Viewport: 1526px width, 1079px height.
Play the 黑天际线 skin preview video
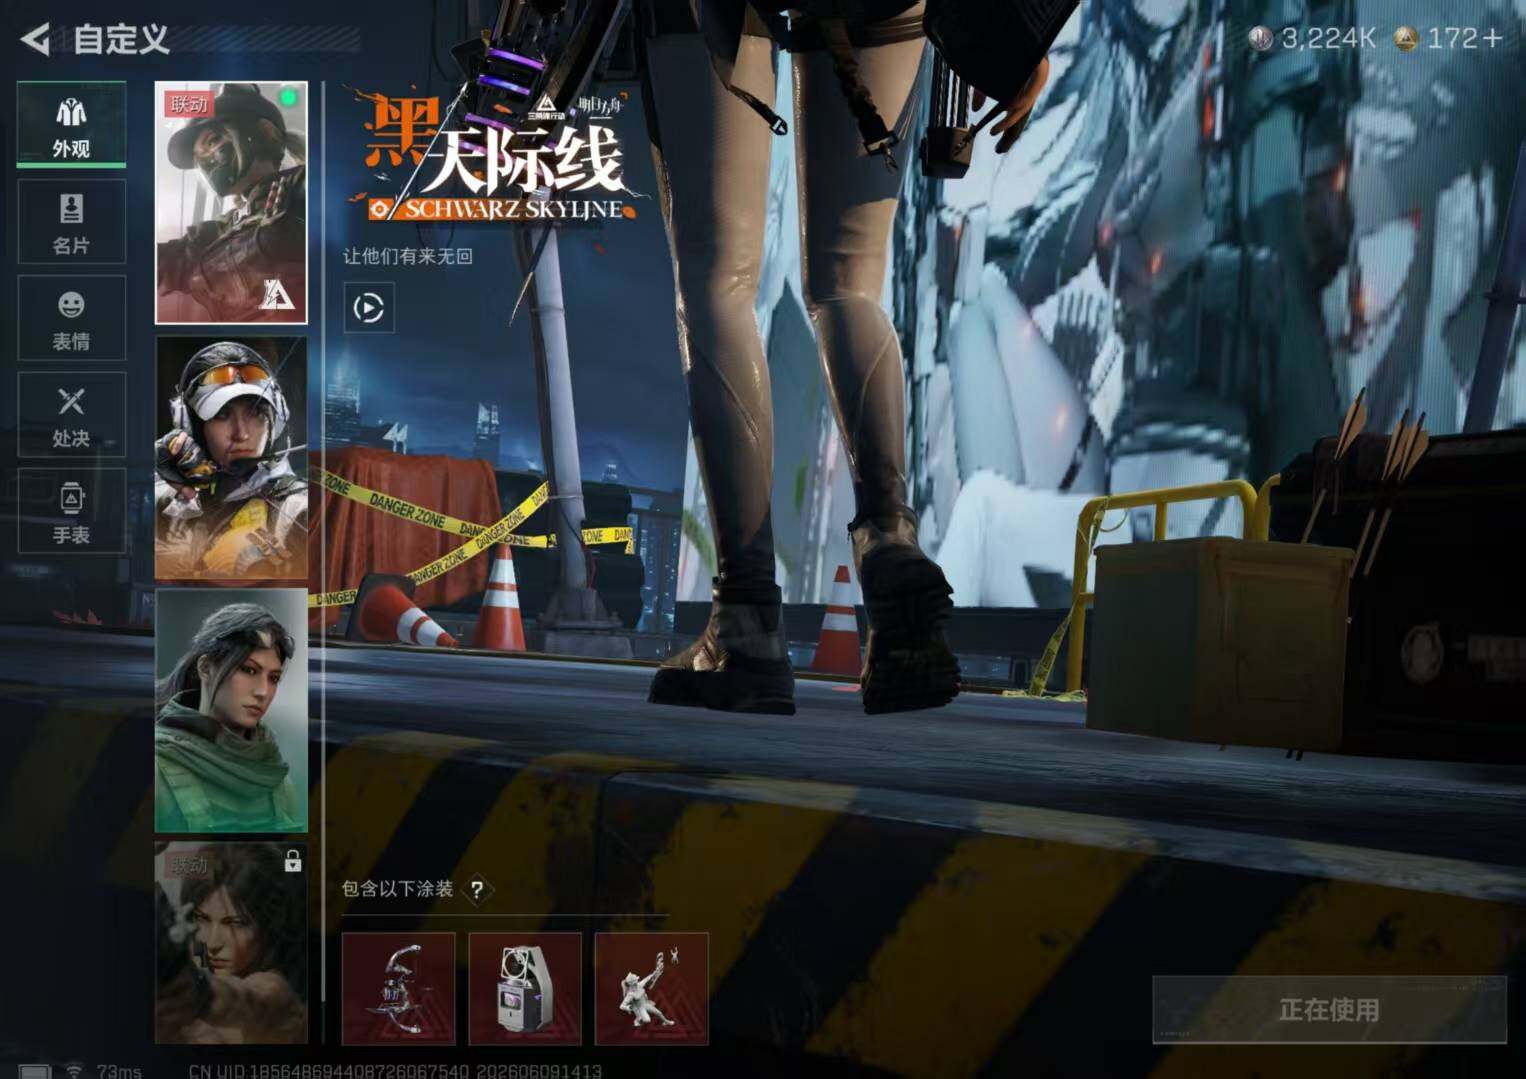pyautogui.click(x=368, y=307)
